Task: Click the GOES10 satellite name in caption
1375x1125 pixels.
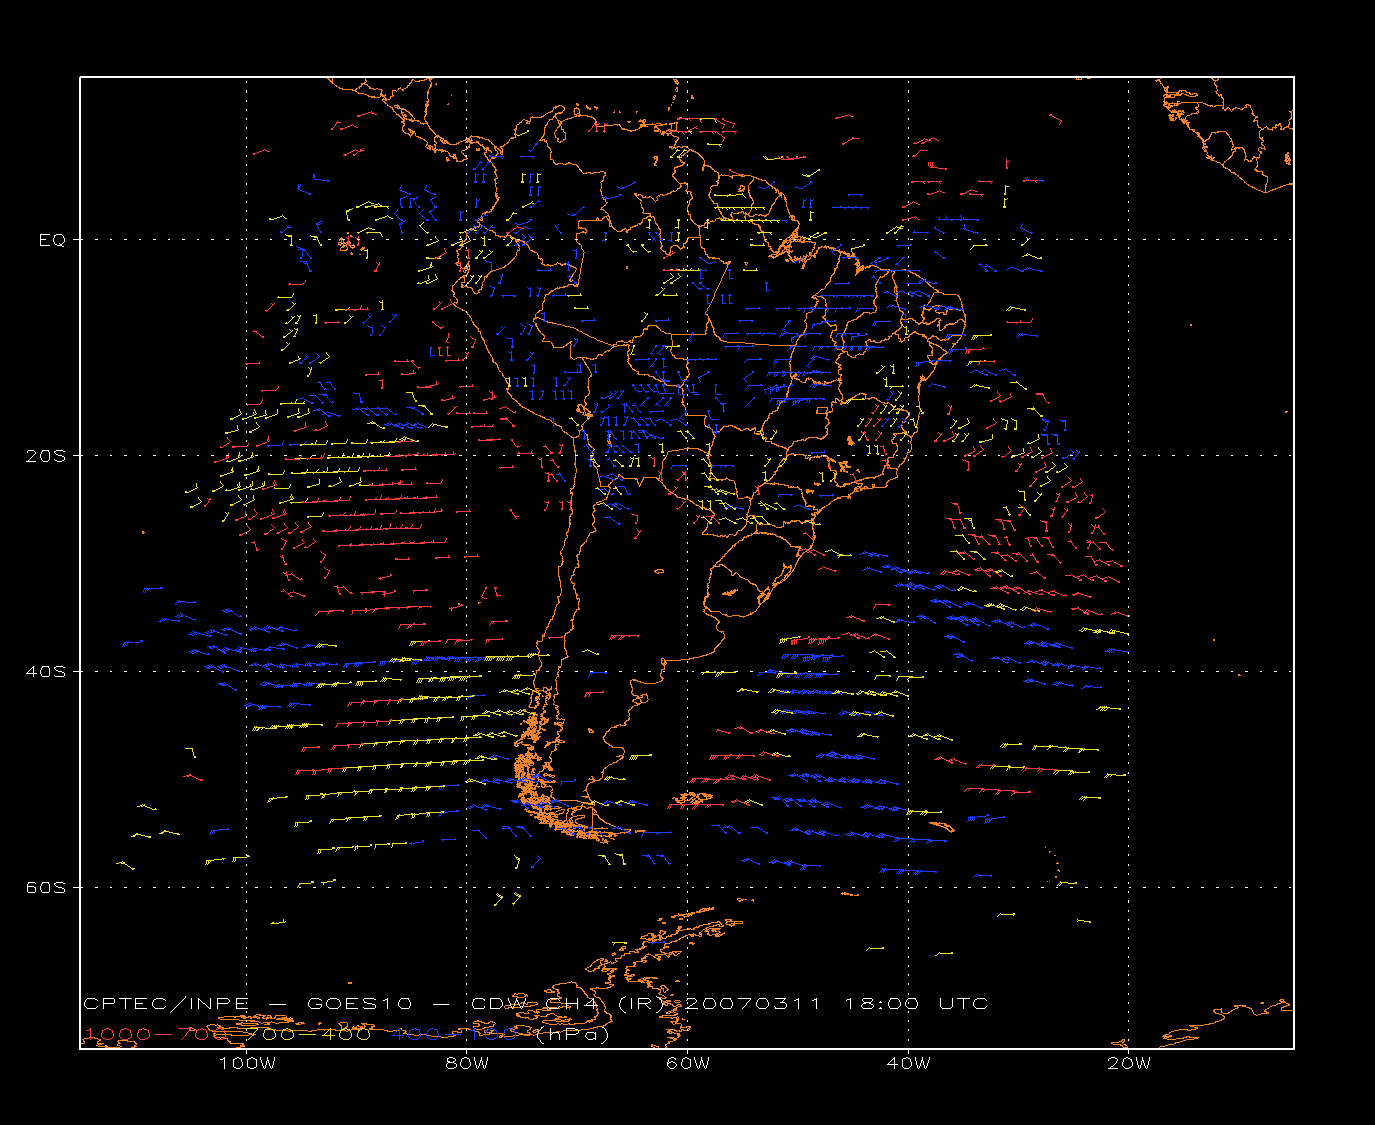Action: coord(357,1003)
